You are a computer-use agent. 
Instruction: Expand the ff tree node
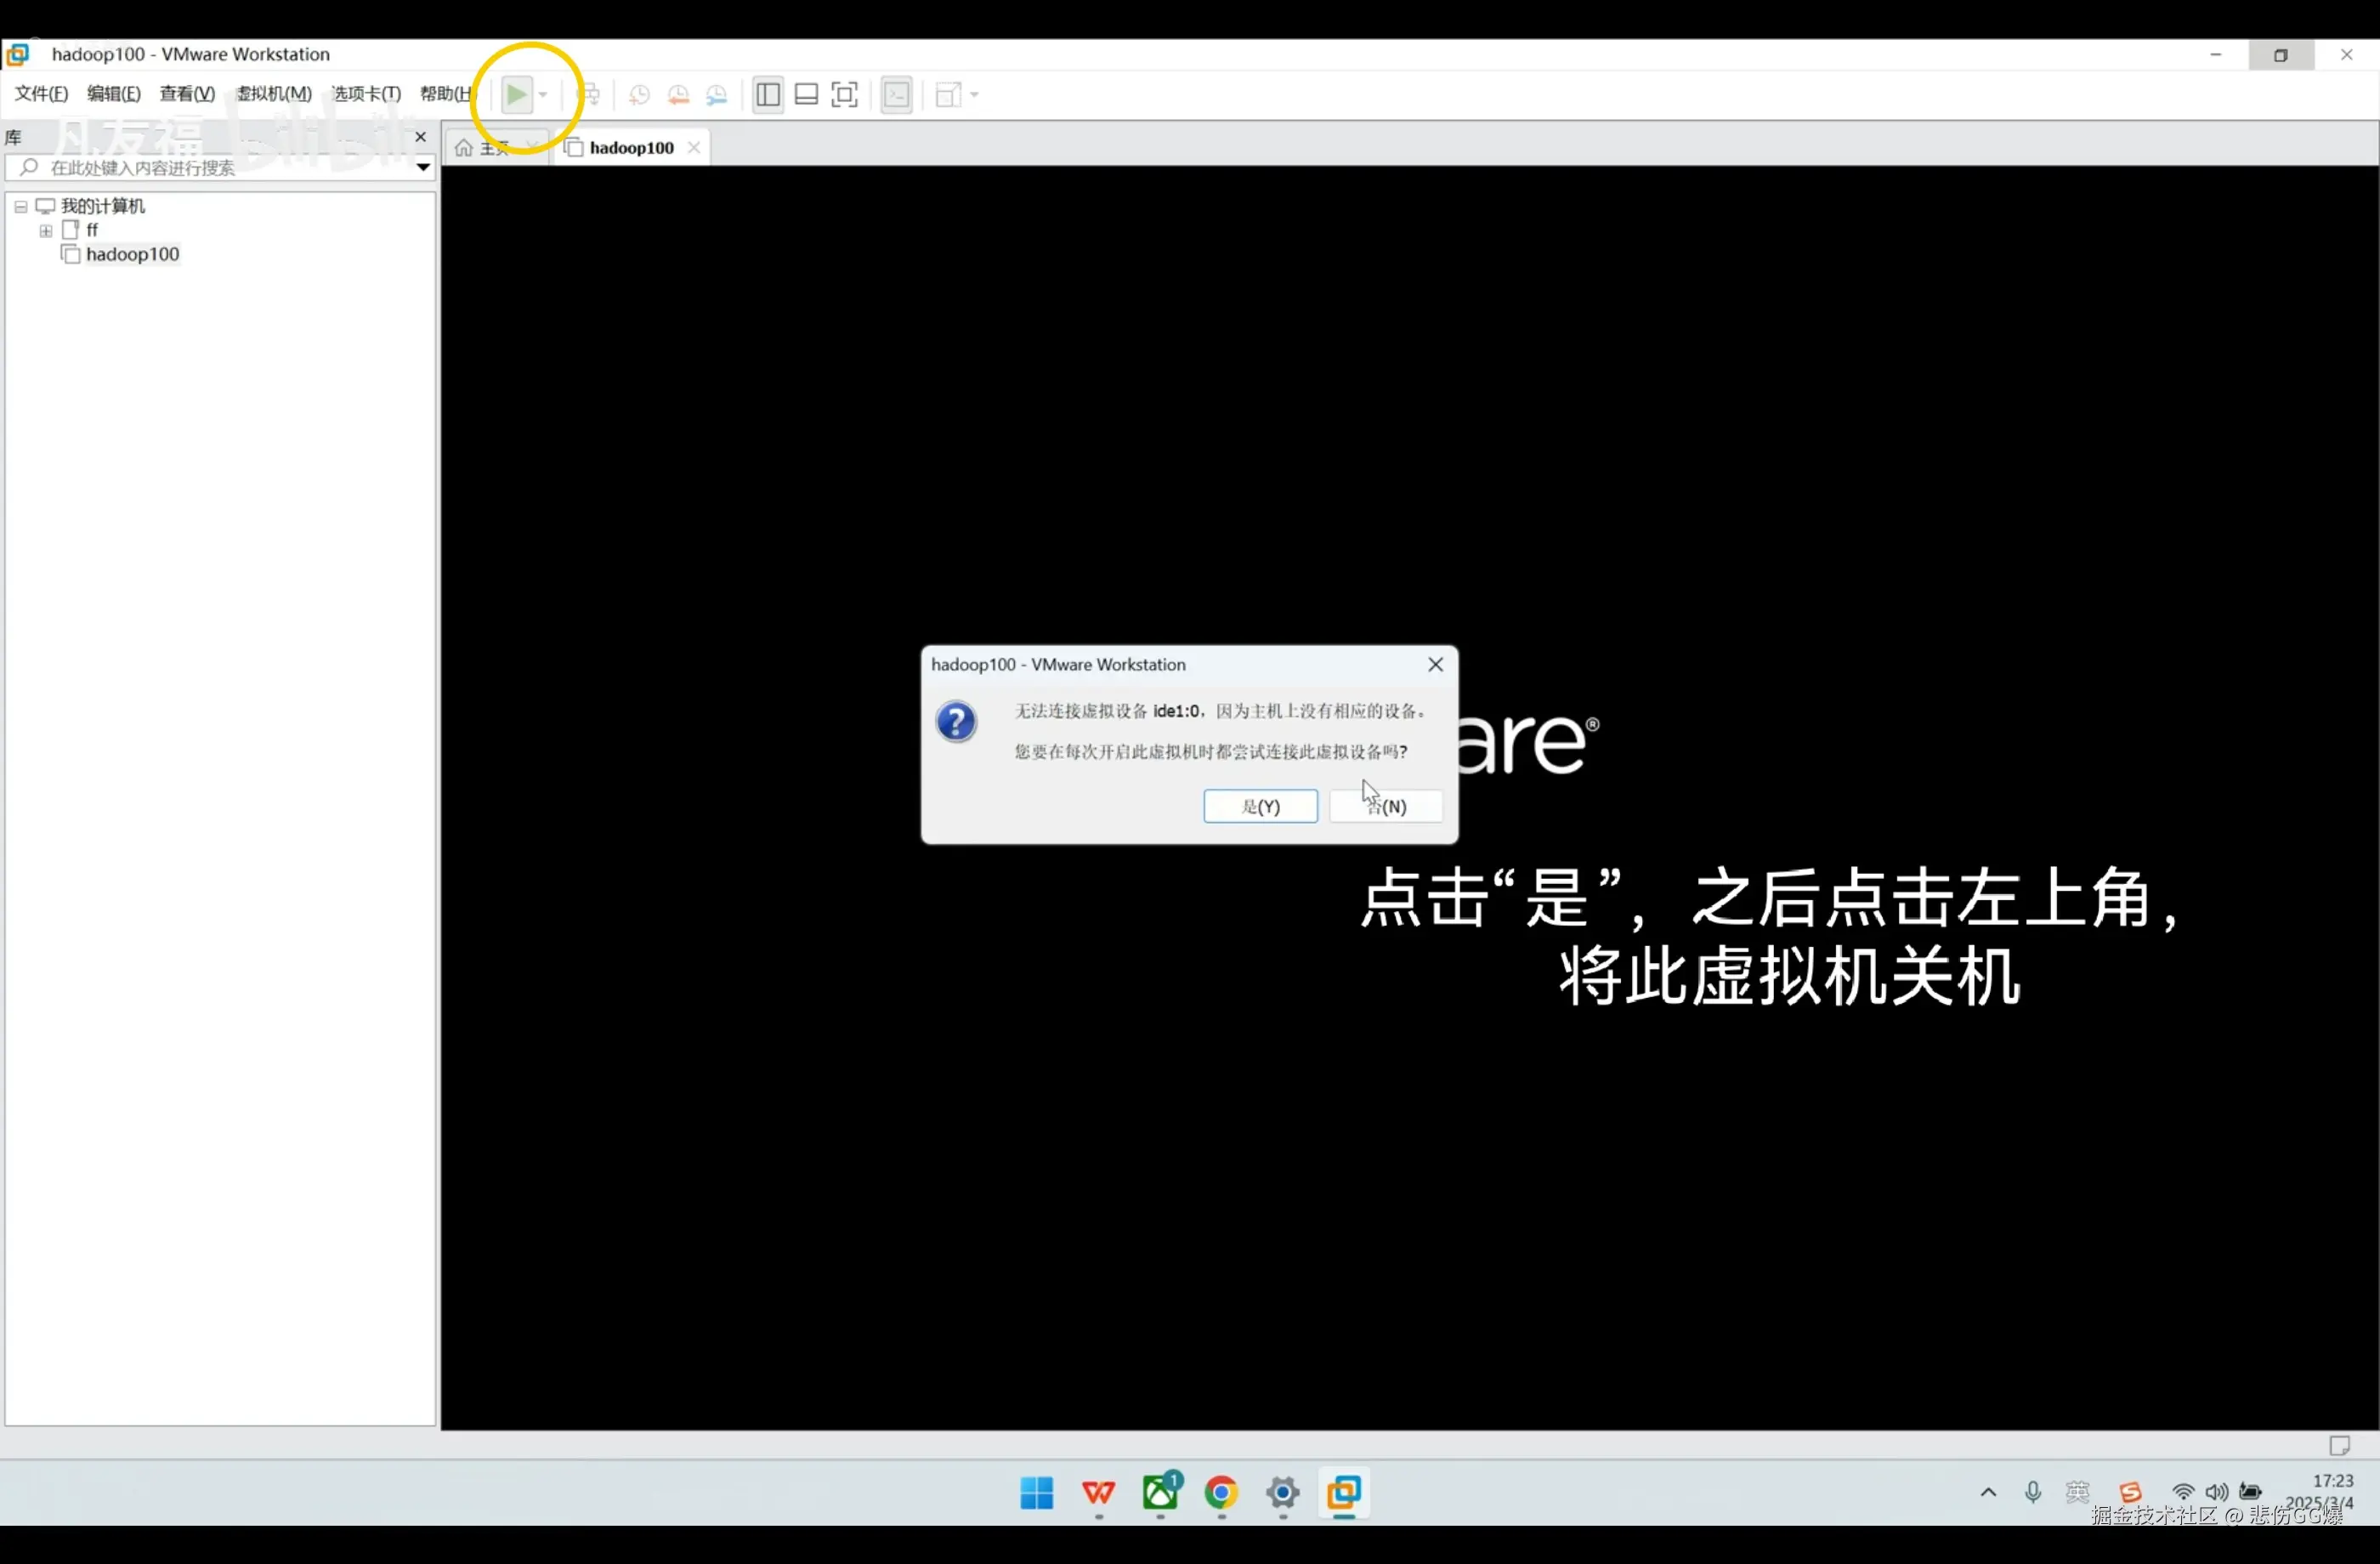(x=46, y=231)
